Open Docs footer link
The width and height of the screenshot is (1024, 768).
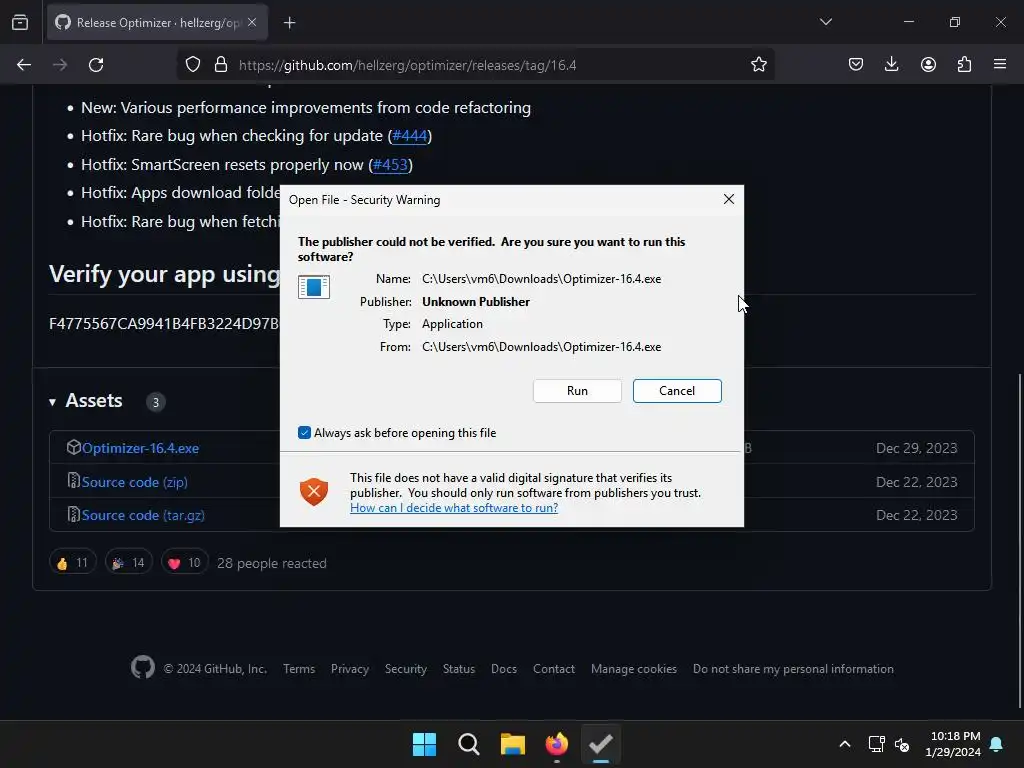(x=504, y=669)
